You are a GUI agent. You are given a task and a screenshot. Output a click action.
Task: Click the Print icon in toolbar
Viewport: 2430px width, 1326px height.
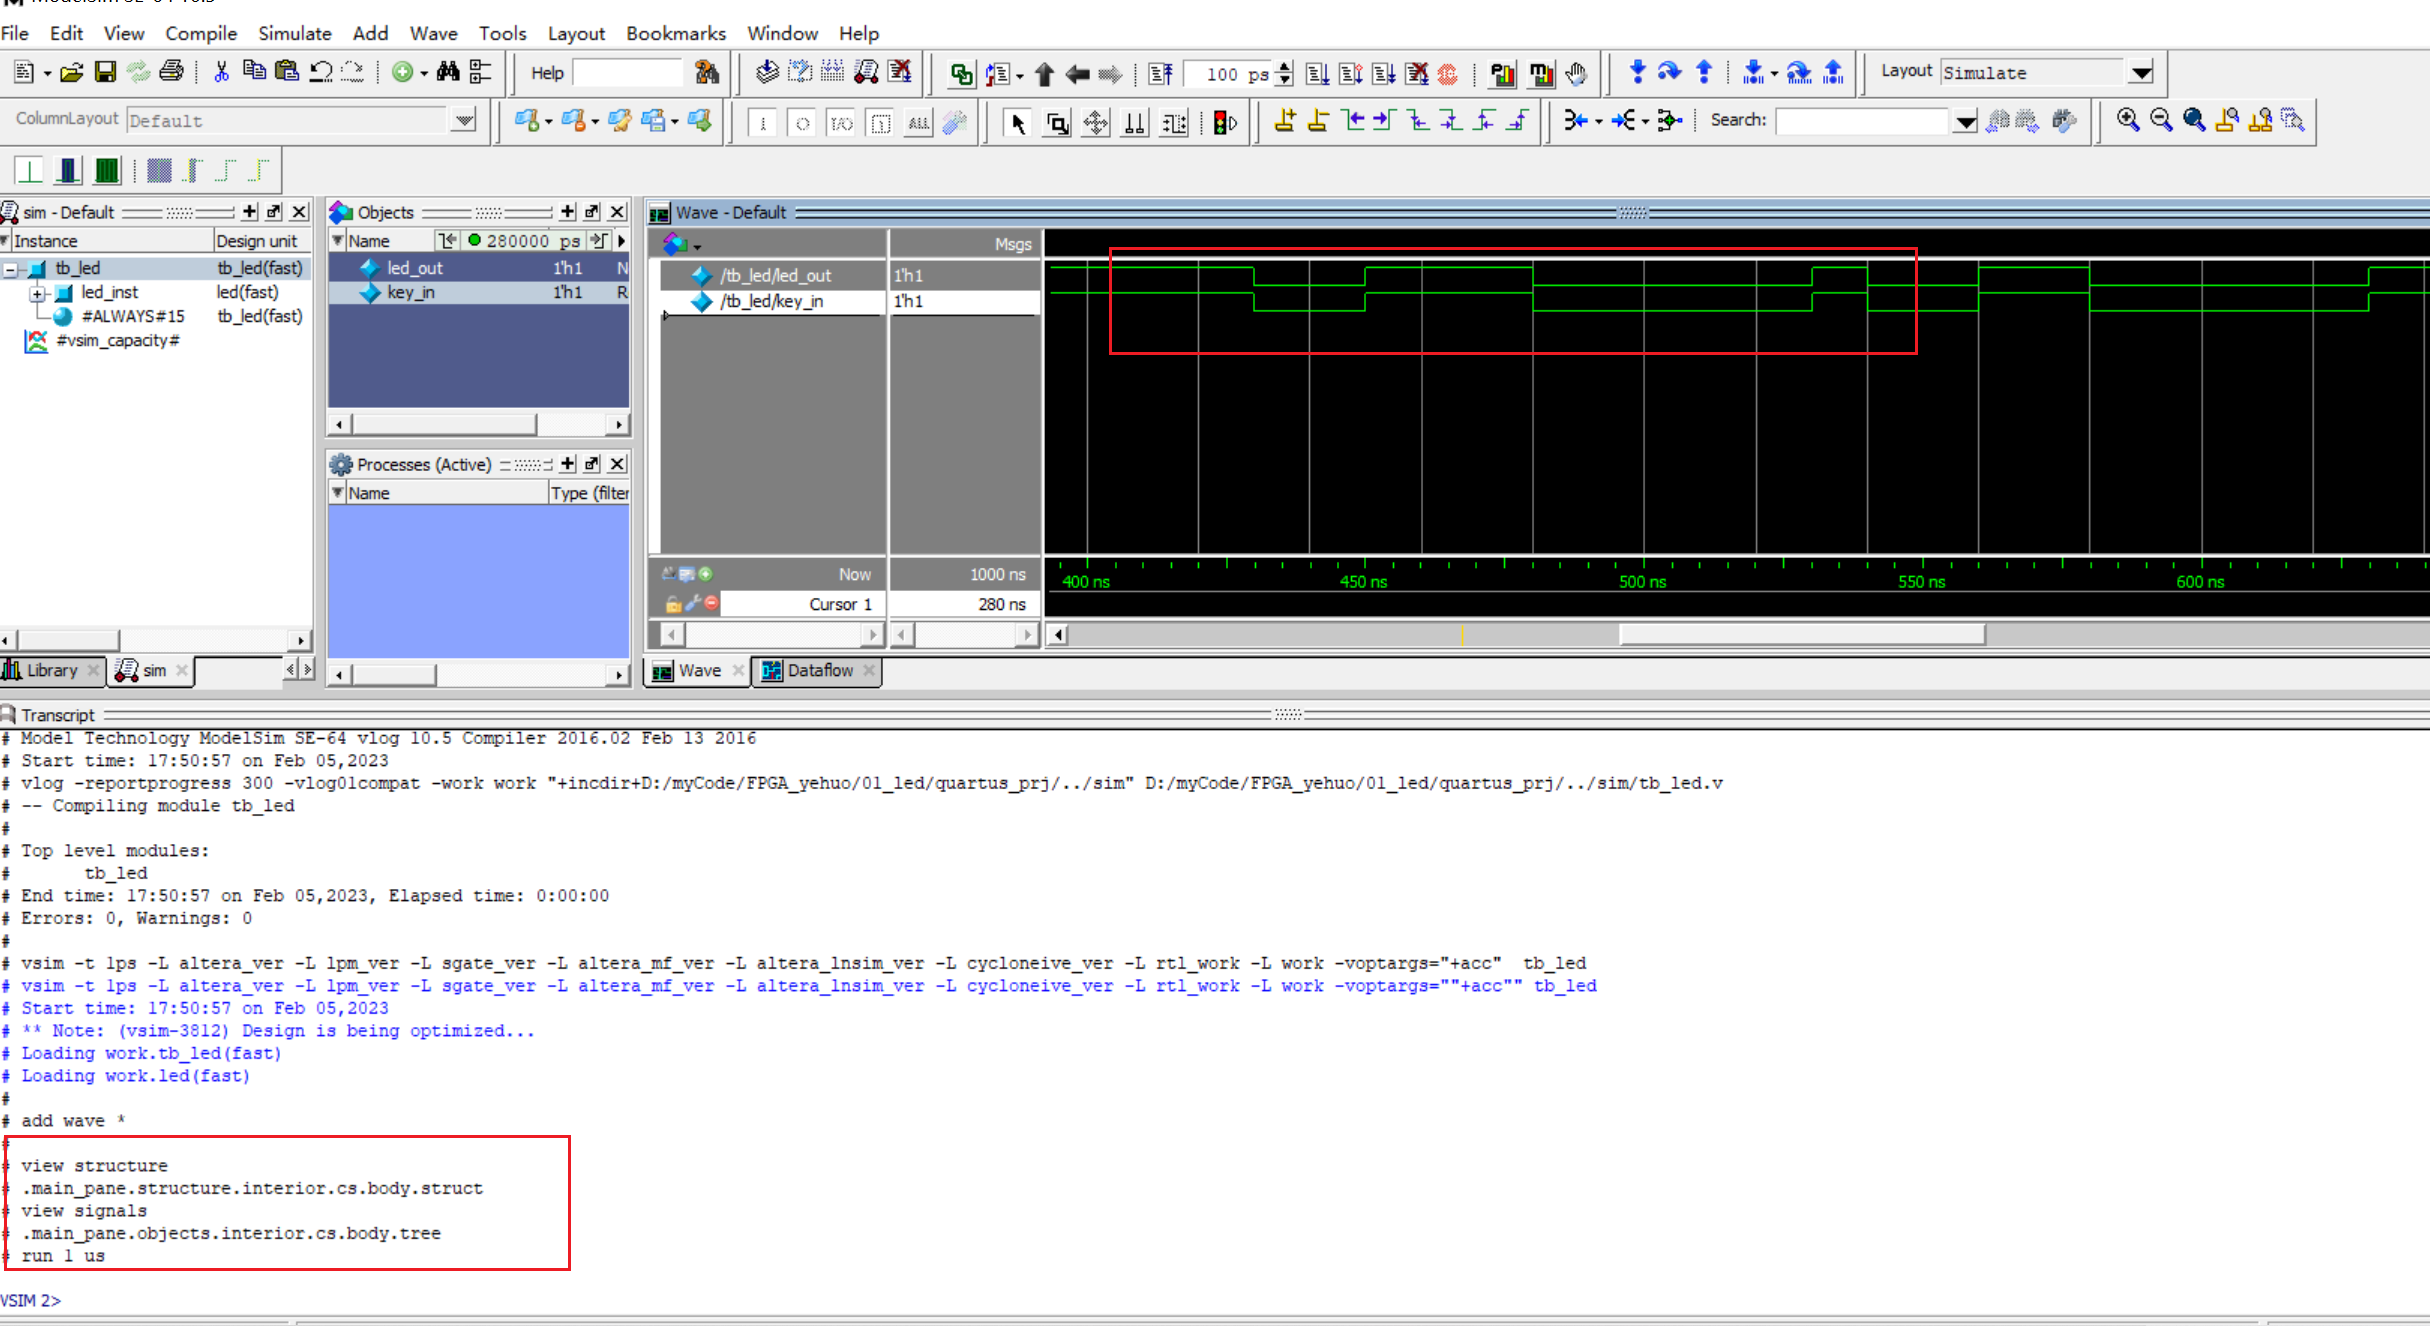[x=172, y=72]
